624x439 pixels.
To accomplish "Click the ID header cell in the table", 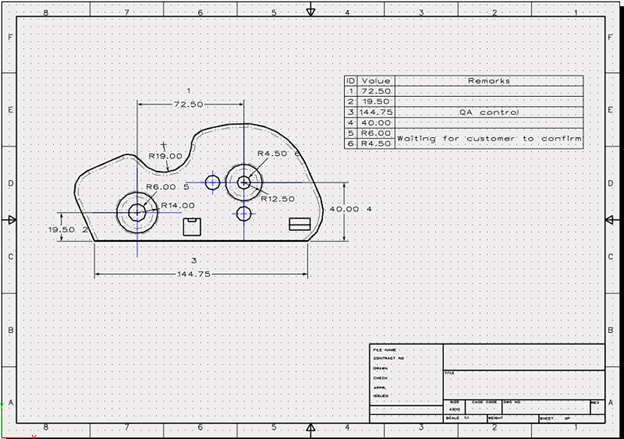I will coord(351,81).
